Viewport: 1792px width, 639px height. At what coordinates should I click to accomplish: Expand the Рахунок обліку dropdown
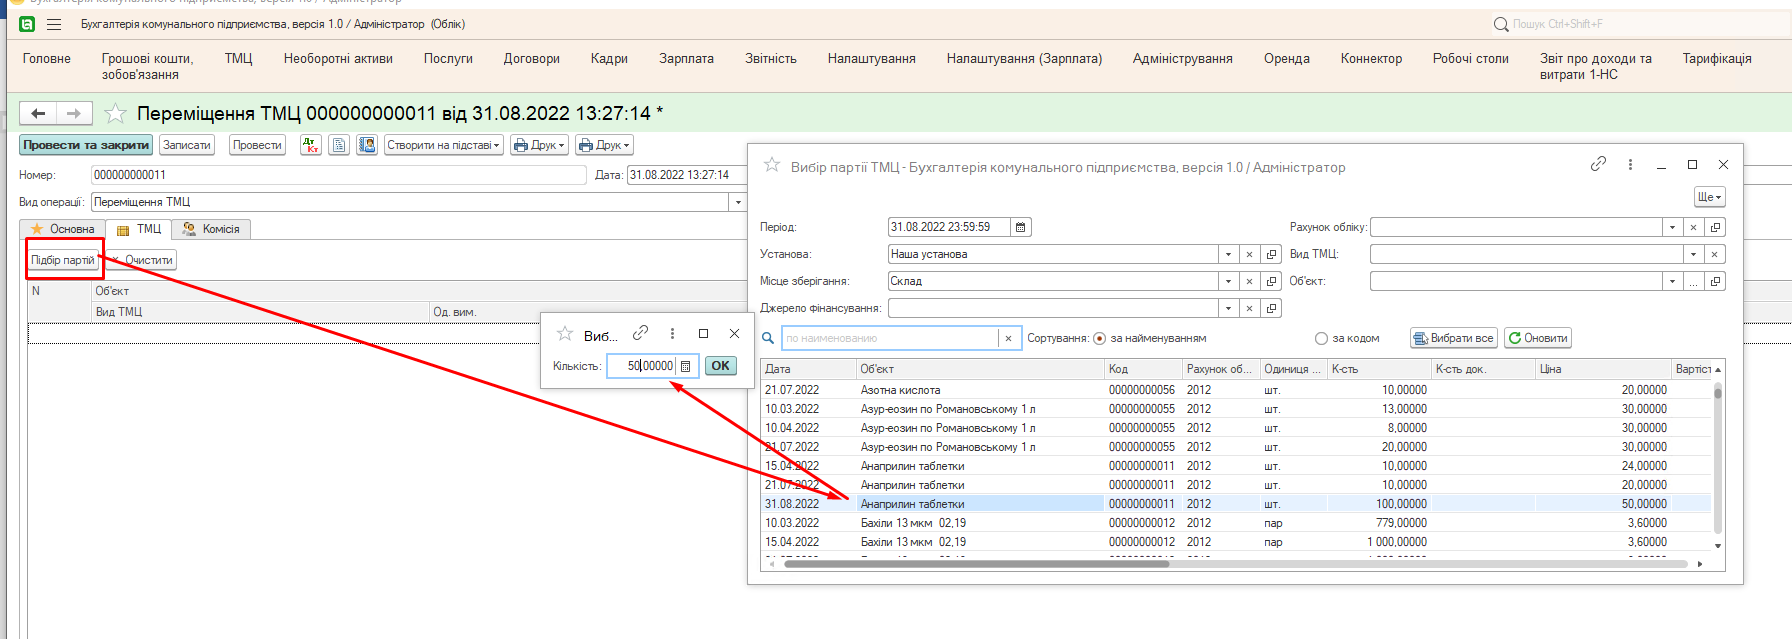[1672, 227]
